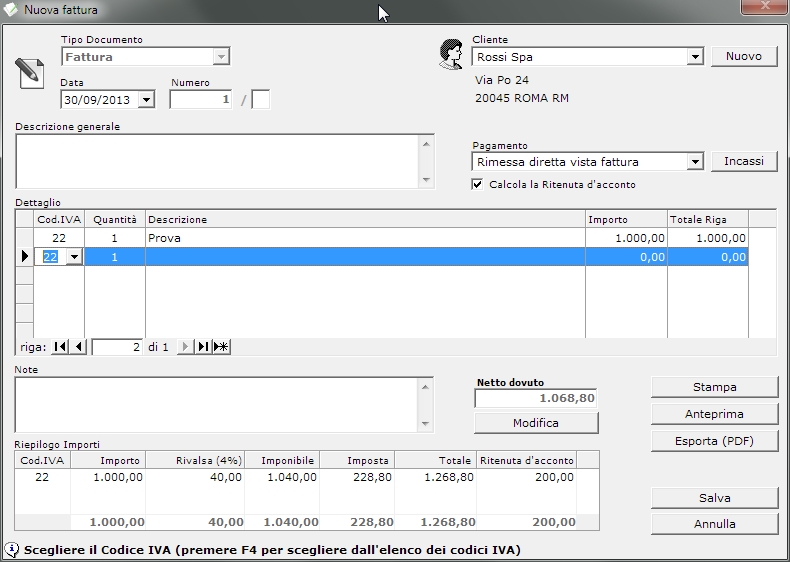790x562 pixels.
Task: Go to previous record in row navigator
Action: coord(78,347)
